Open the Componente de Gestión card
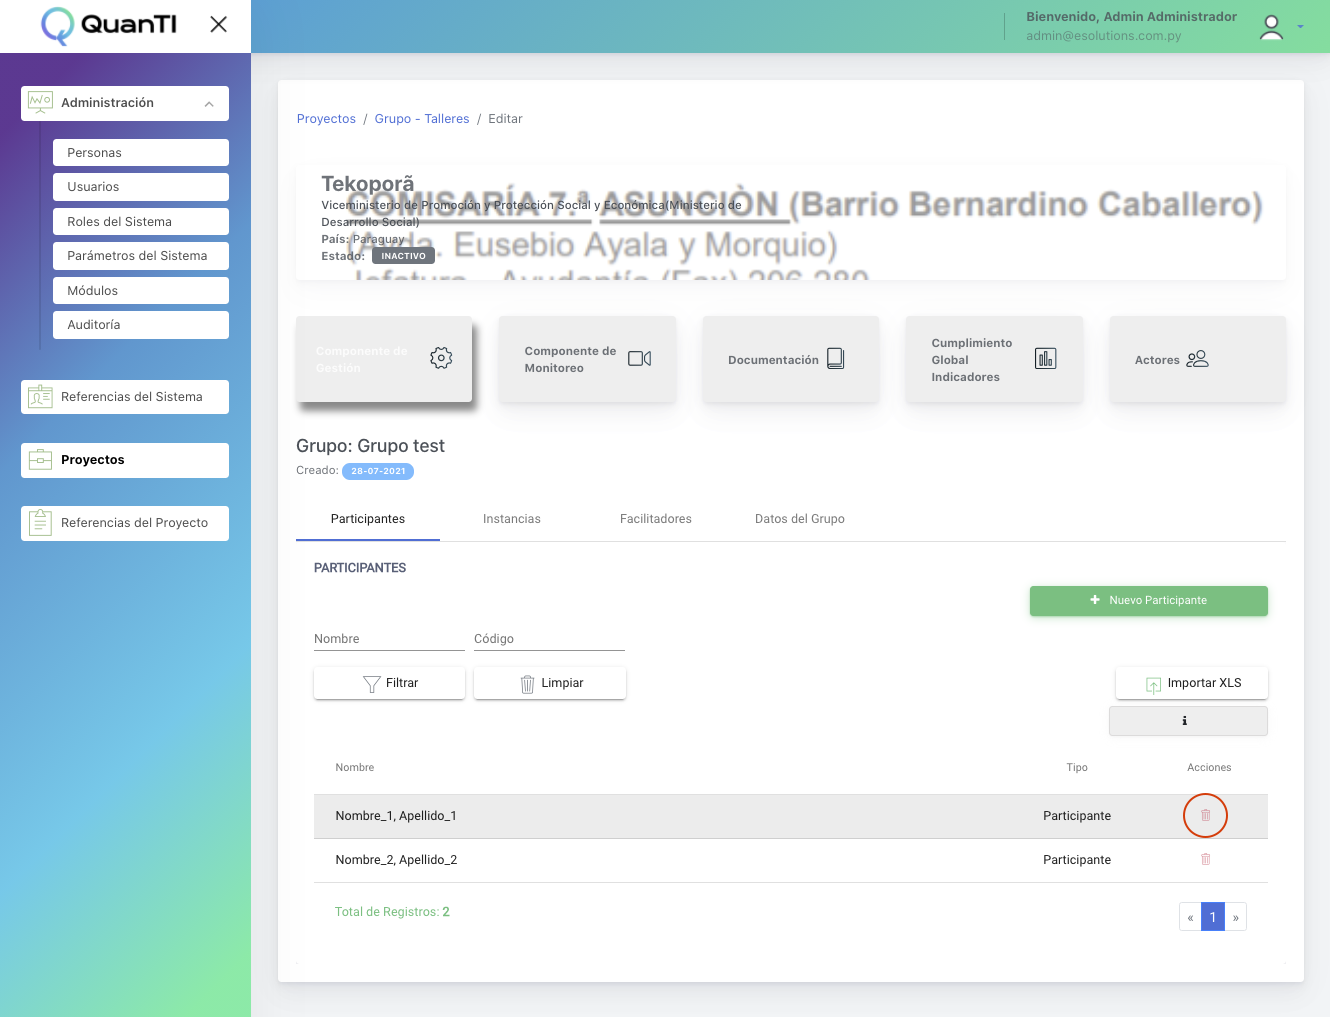Viewport: 1330px width, 1017px height. [384, 359]
